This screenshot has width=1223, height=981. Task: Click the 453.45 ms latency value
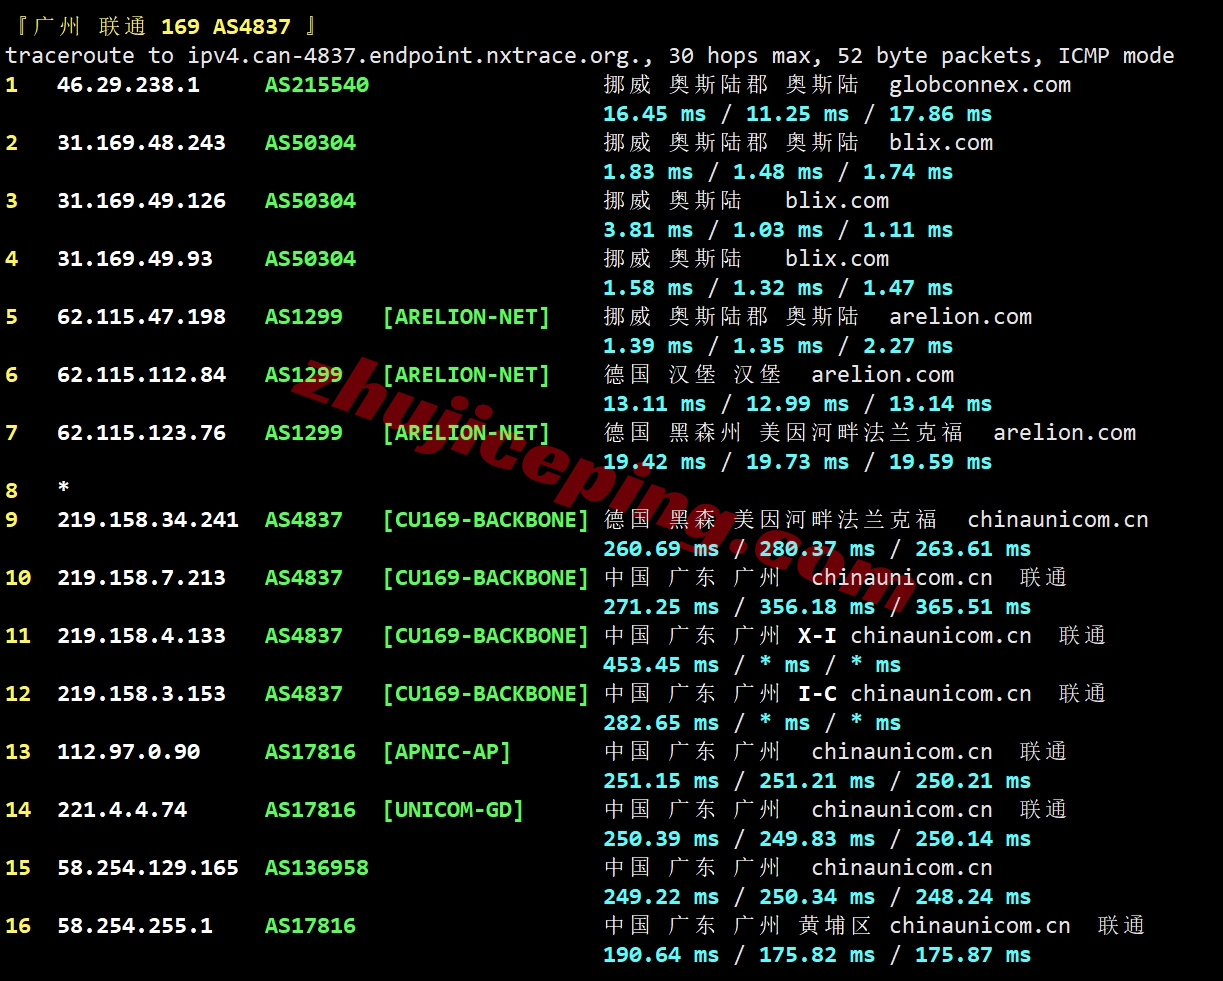point(661,665)
